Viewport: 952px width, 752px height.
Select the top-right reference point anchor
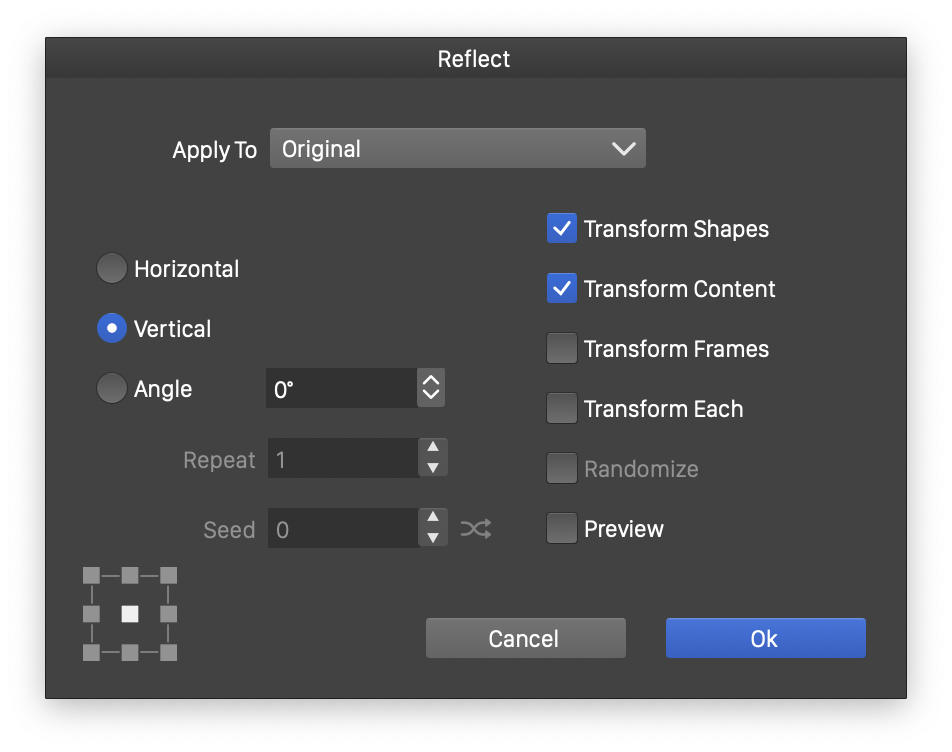click(x=168, y=575)
